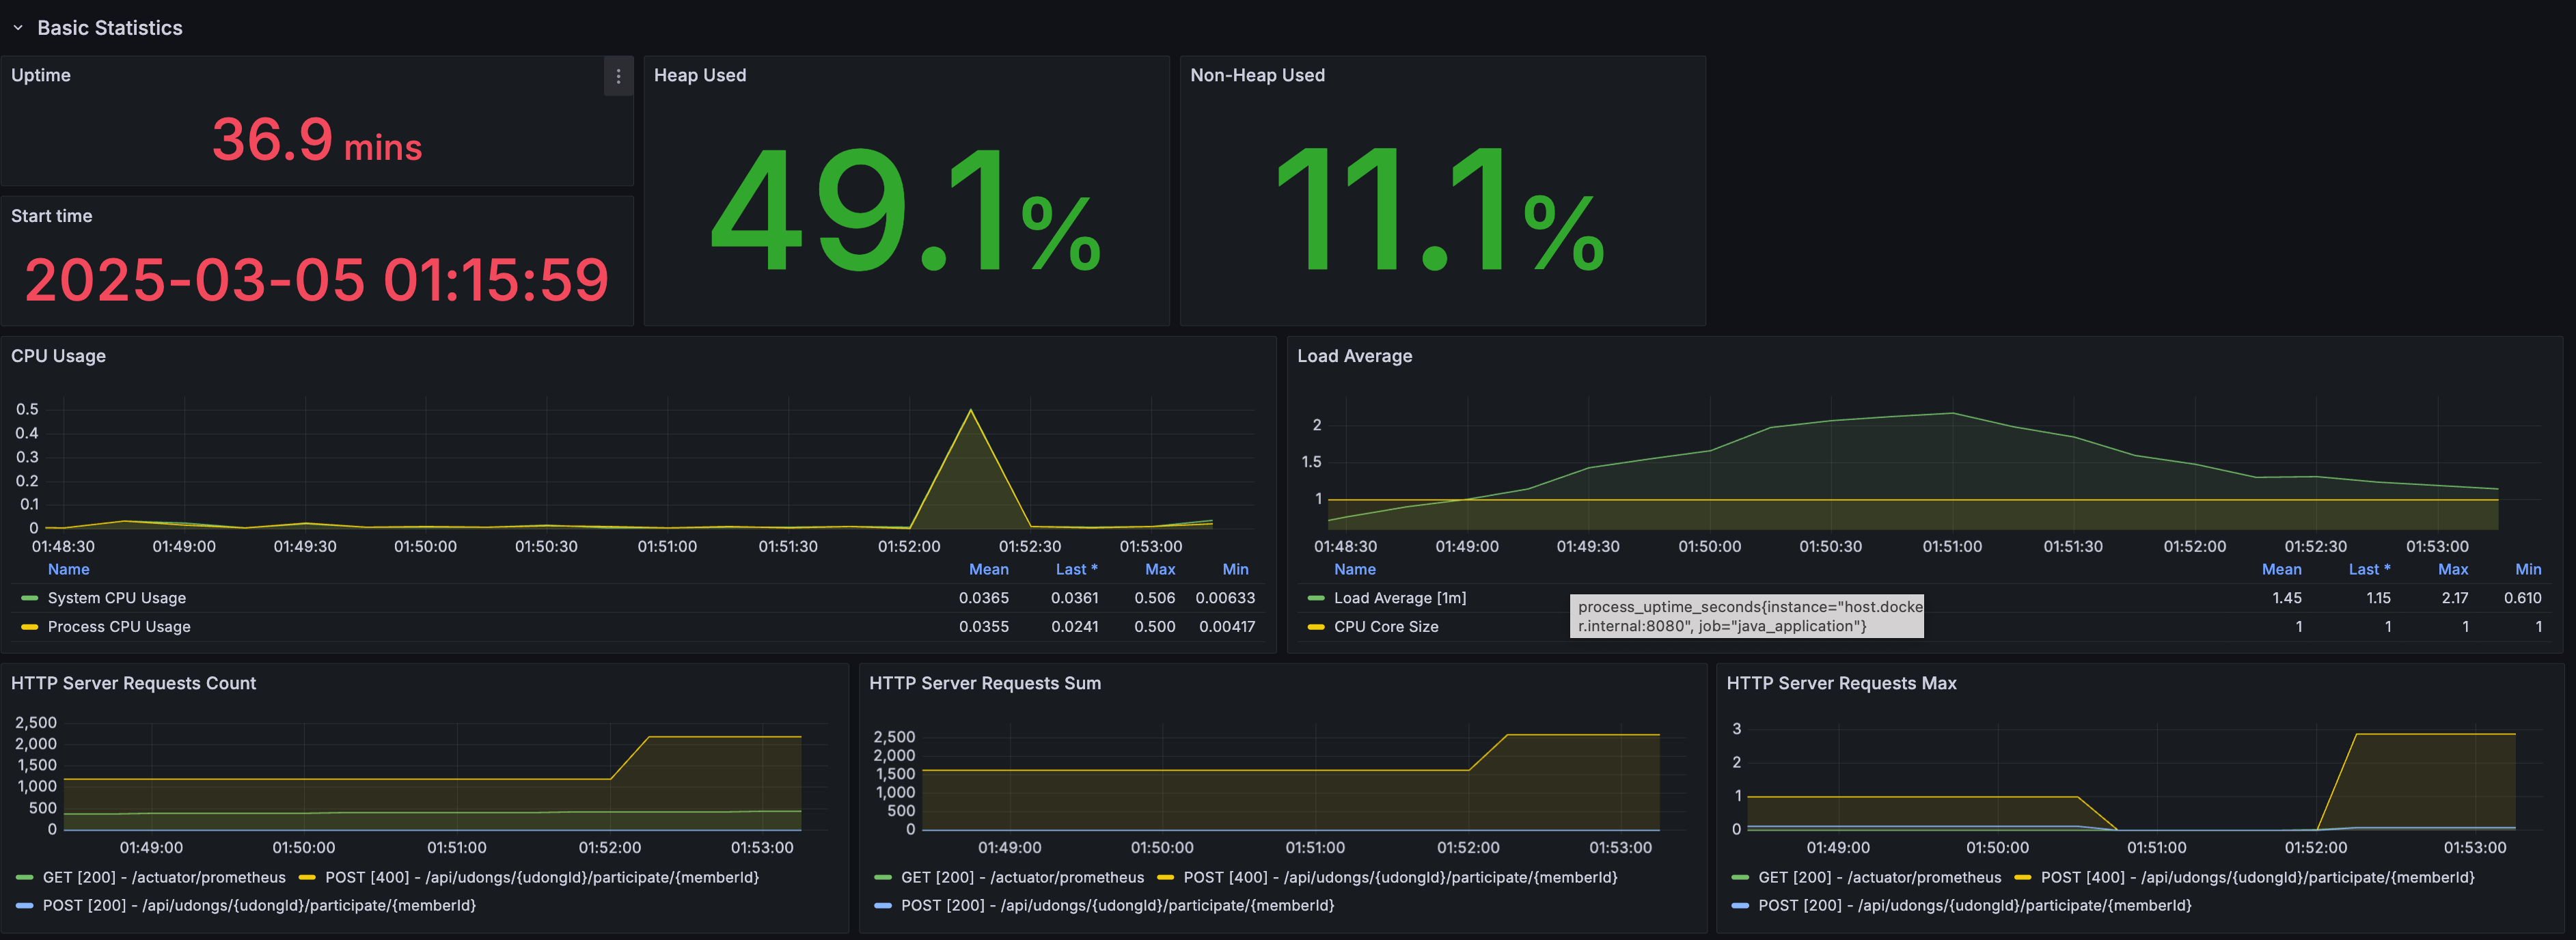The width and height of the screenshot is (2576, 940).
Task: Open the Uptime panel three-dot menu
Action: coord(618,76)
